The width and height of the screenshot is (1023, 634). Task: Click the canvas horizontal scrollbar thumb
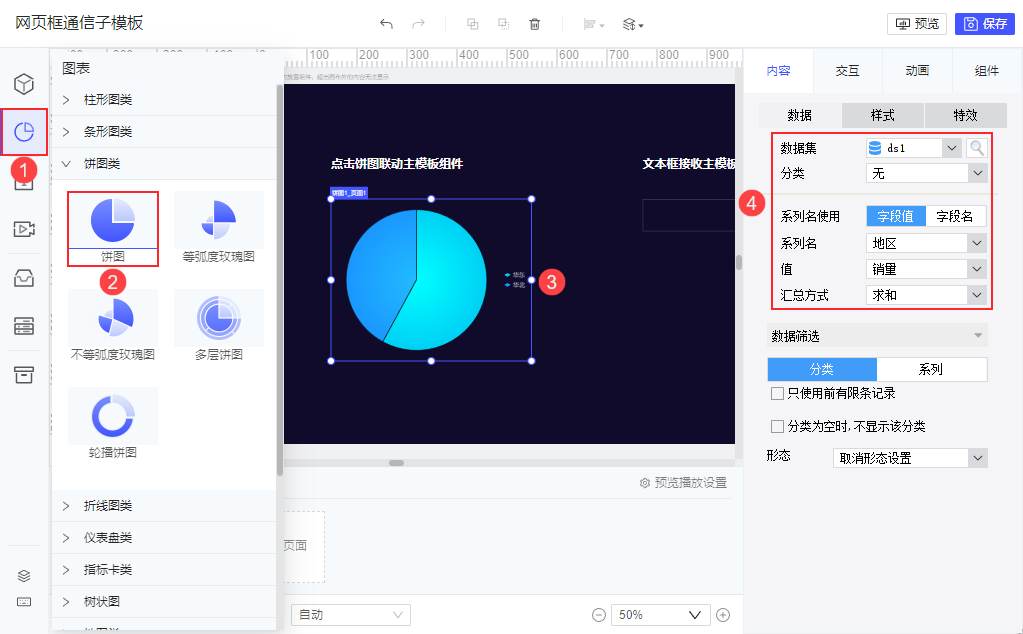(x=397, y=463)
